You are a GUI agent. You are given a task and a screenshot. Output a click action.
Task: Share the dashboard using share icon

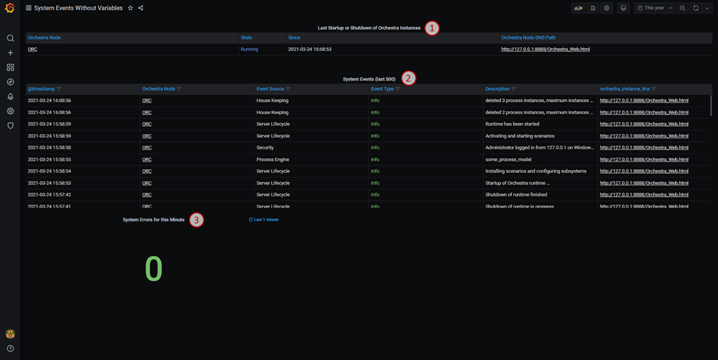[x=141, y=8]
